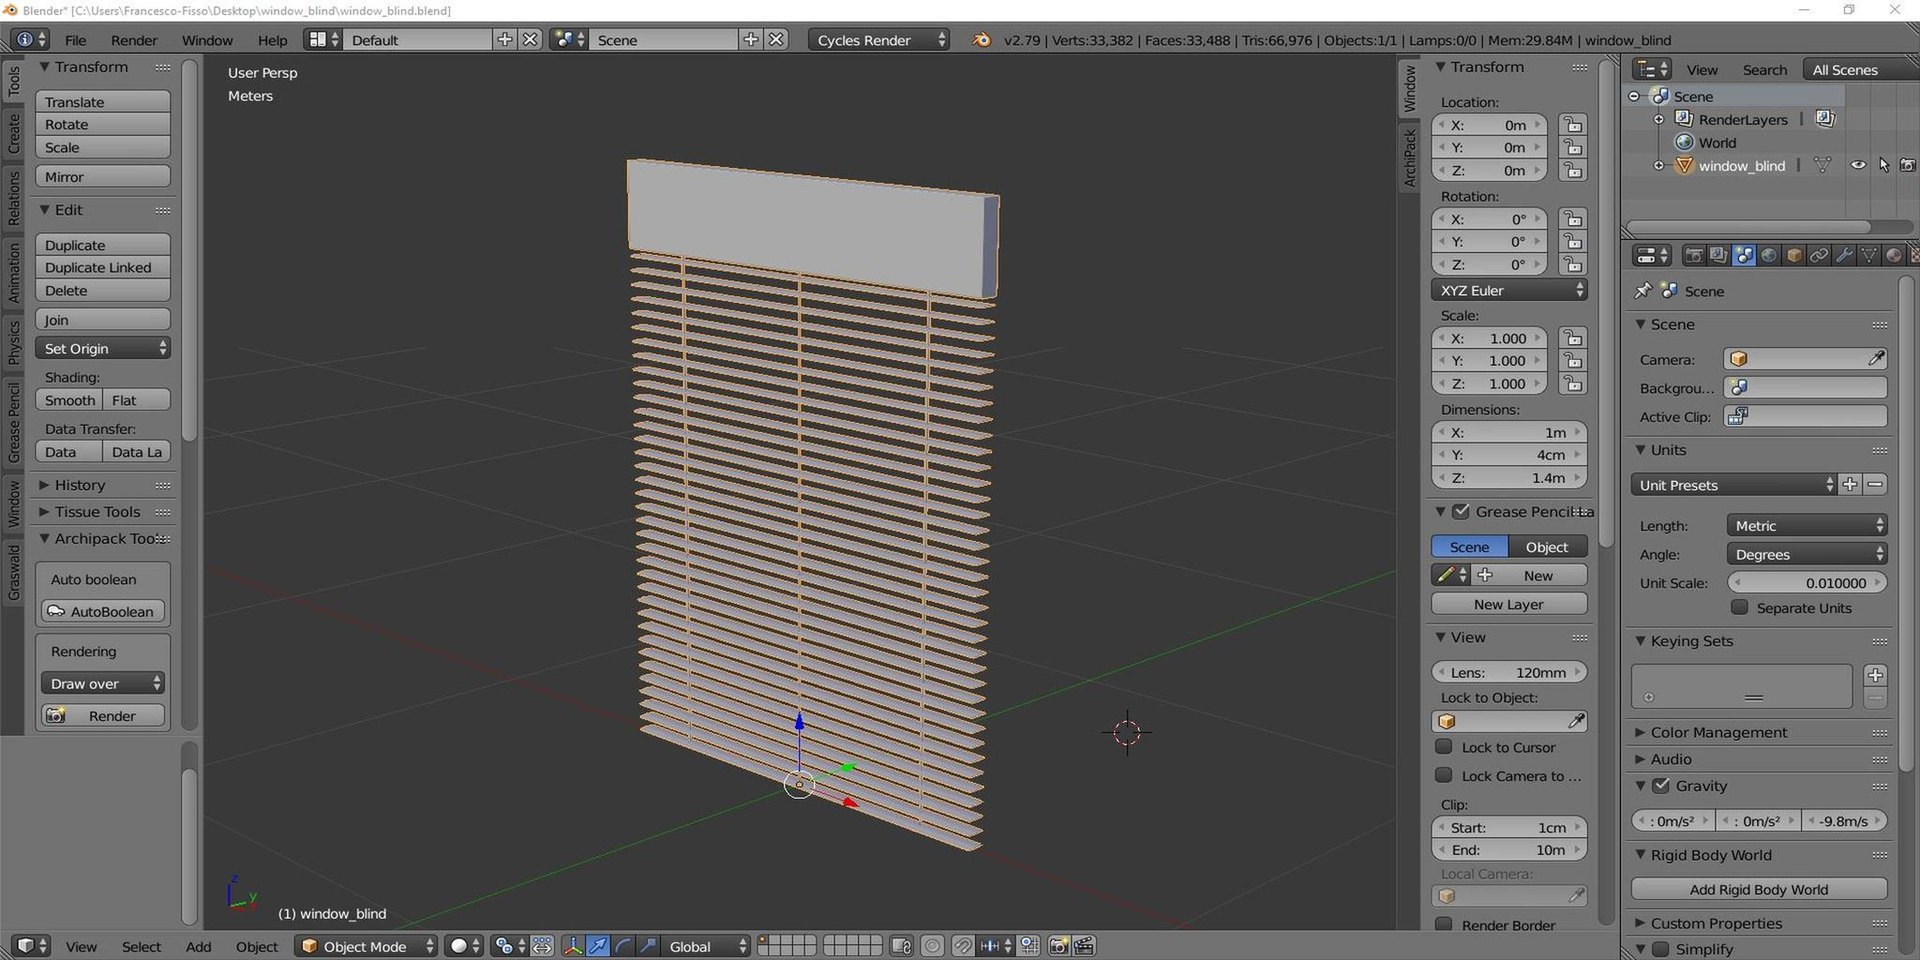Open the Cycles Render engine dropdown
Viewport: 1920px width, 960px height.
[x=879, y=40]
